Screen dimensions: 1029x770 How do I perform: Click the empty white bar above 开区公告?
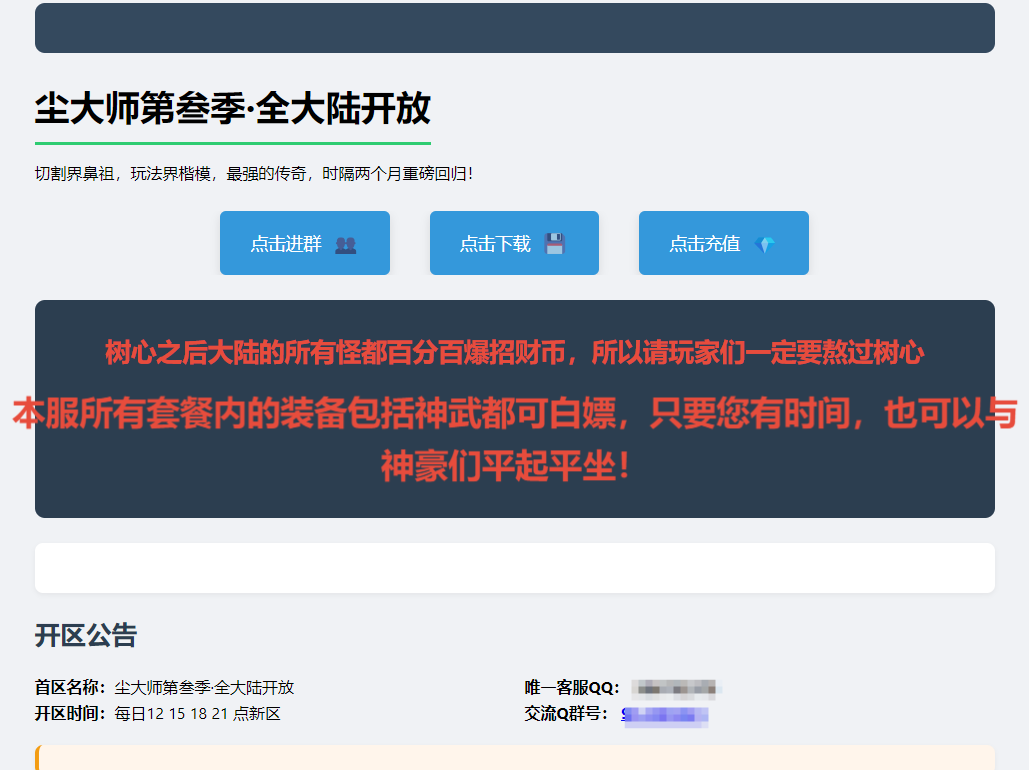click(514, 568)
